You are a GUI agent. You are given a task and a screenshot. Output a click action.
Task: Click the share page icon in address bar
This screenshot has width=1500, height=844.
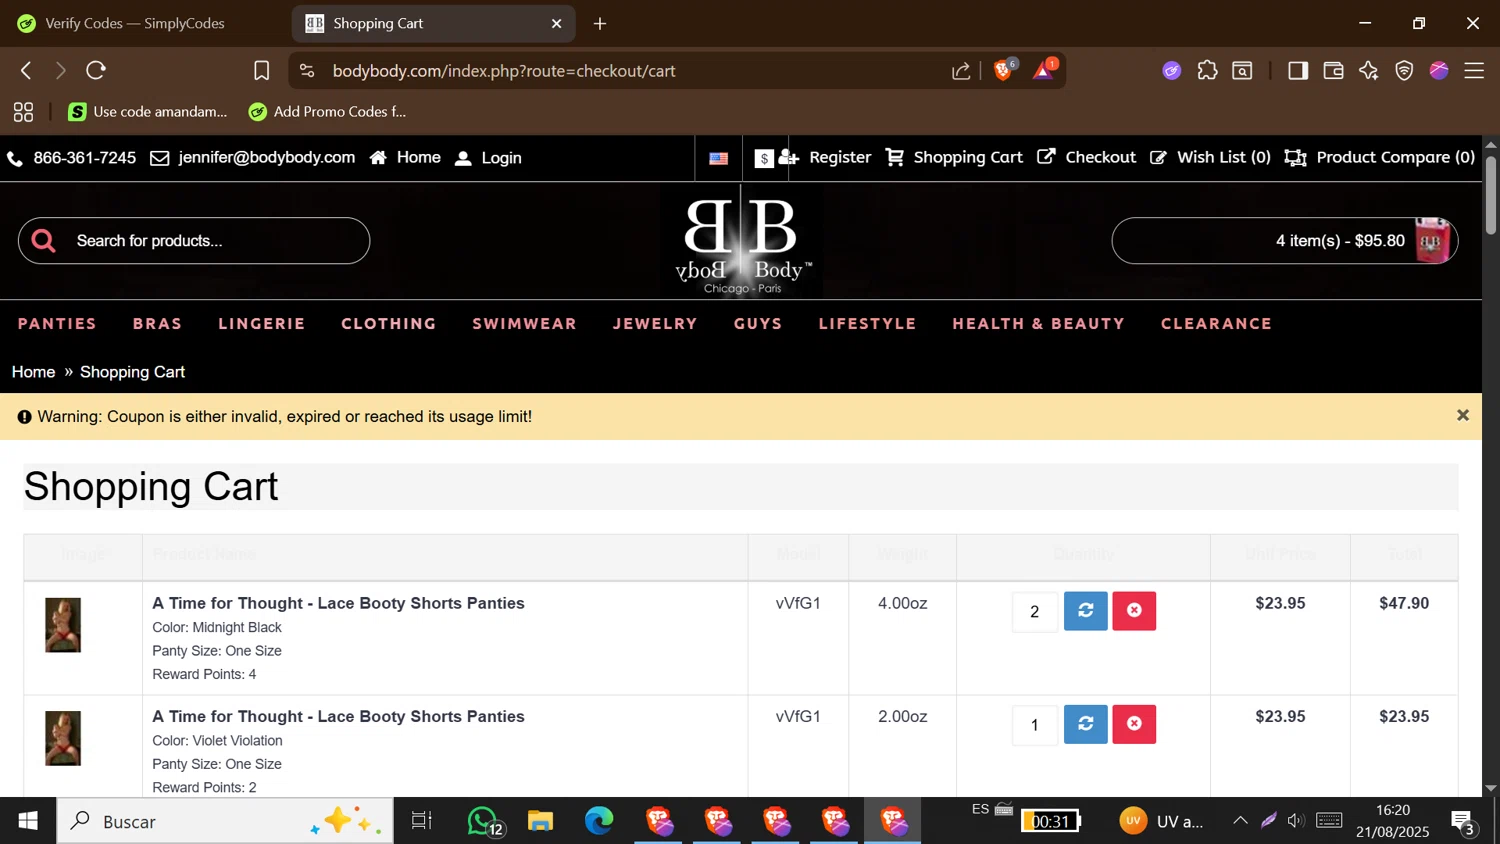961,71
